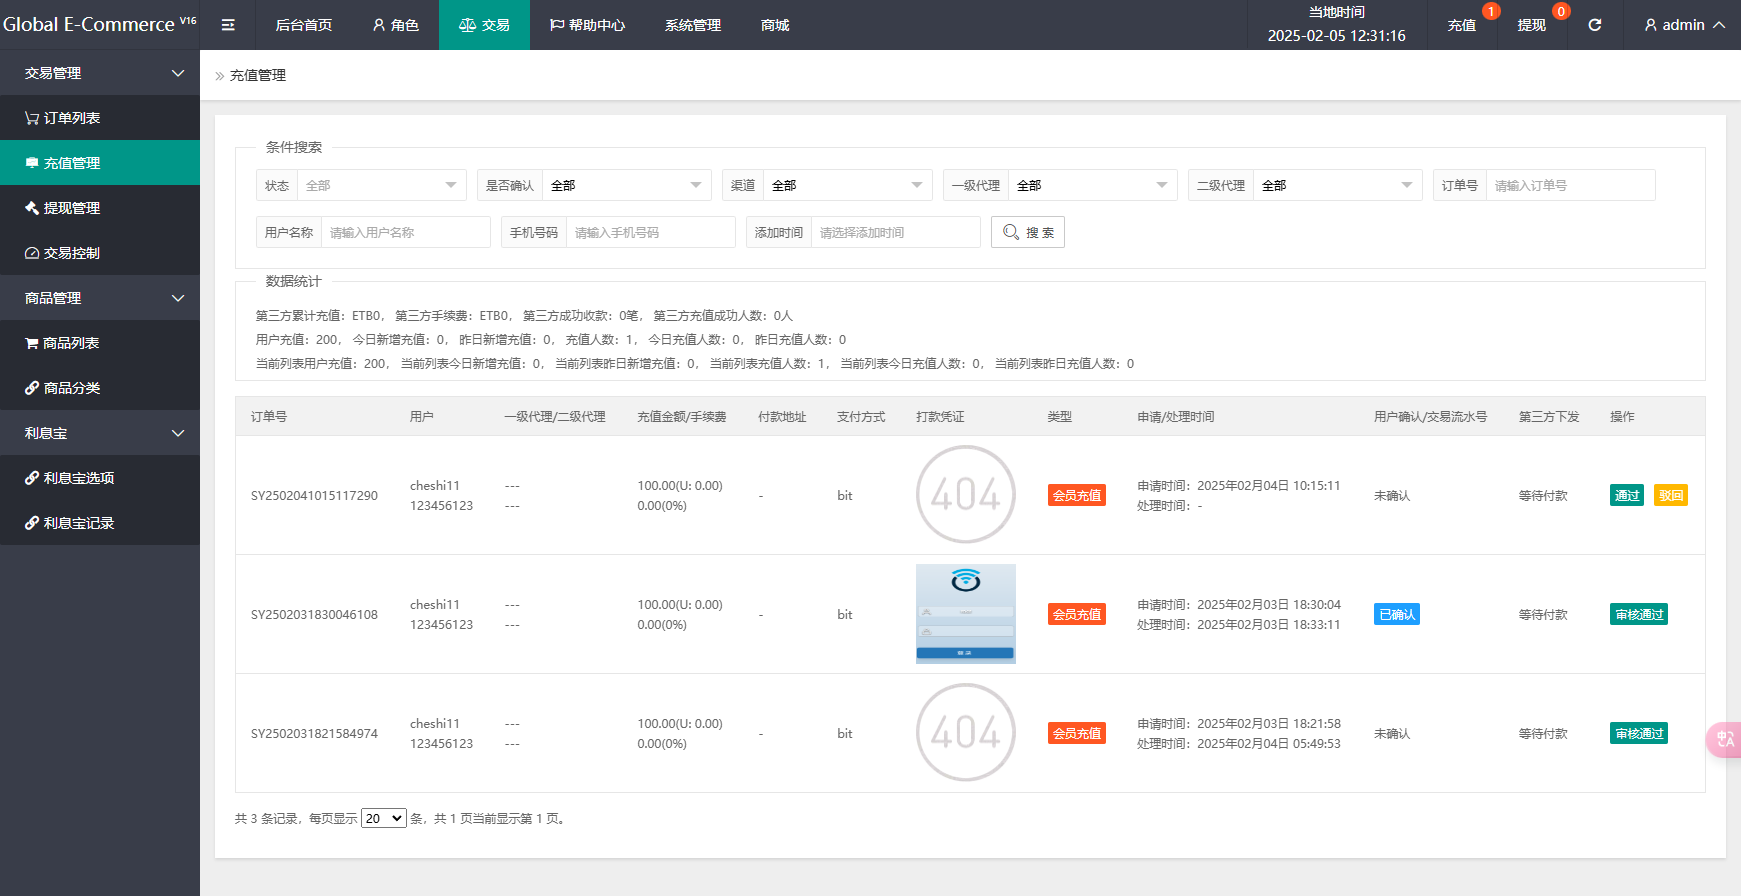Approve the first order with 通过 button

coord(1626,495)
